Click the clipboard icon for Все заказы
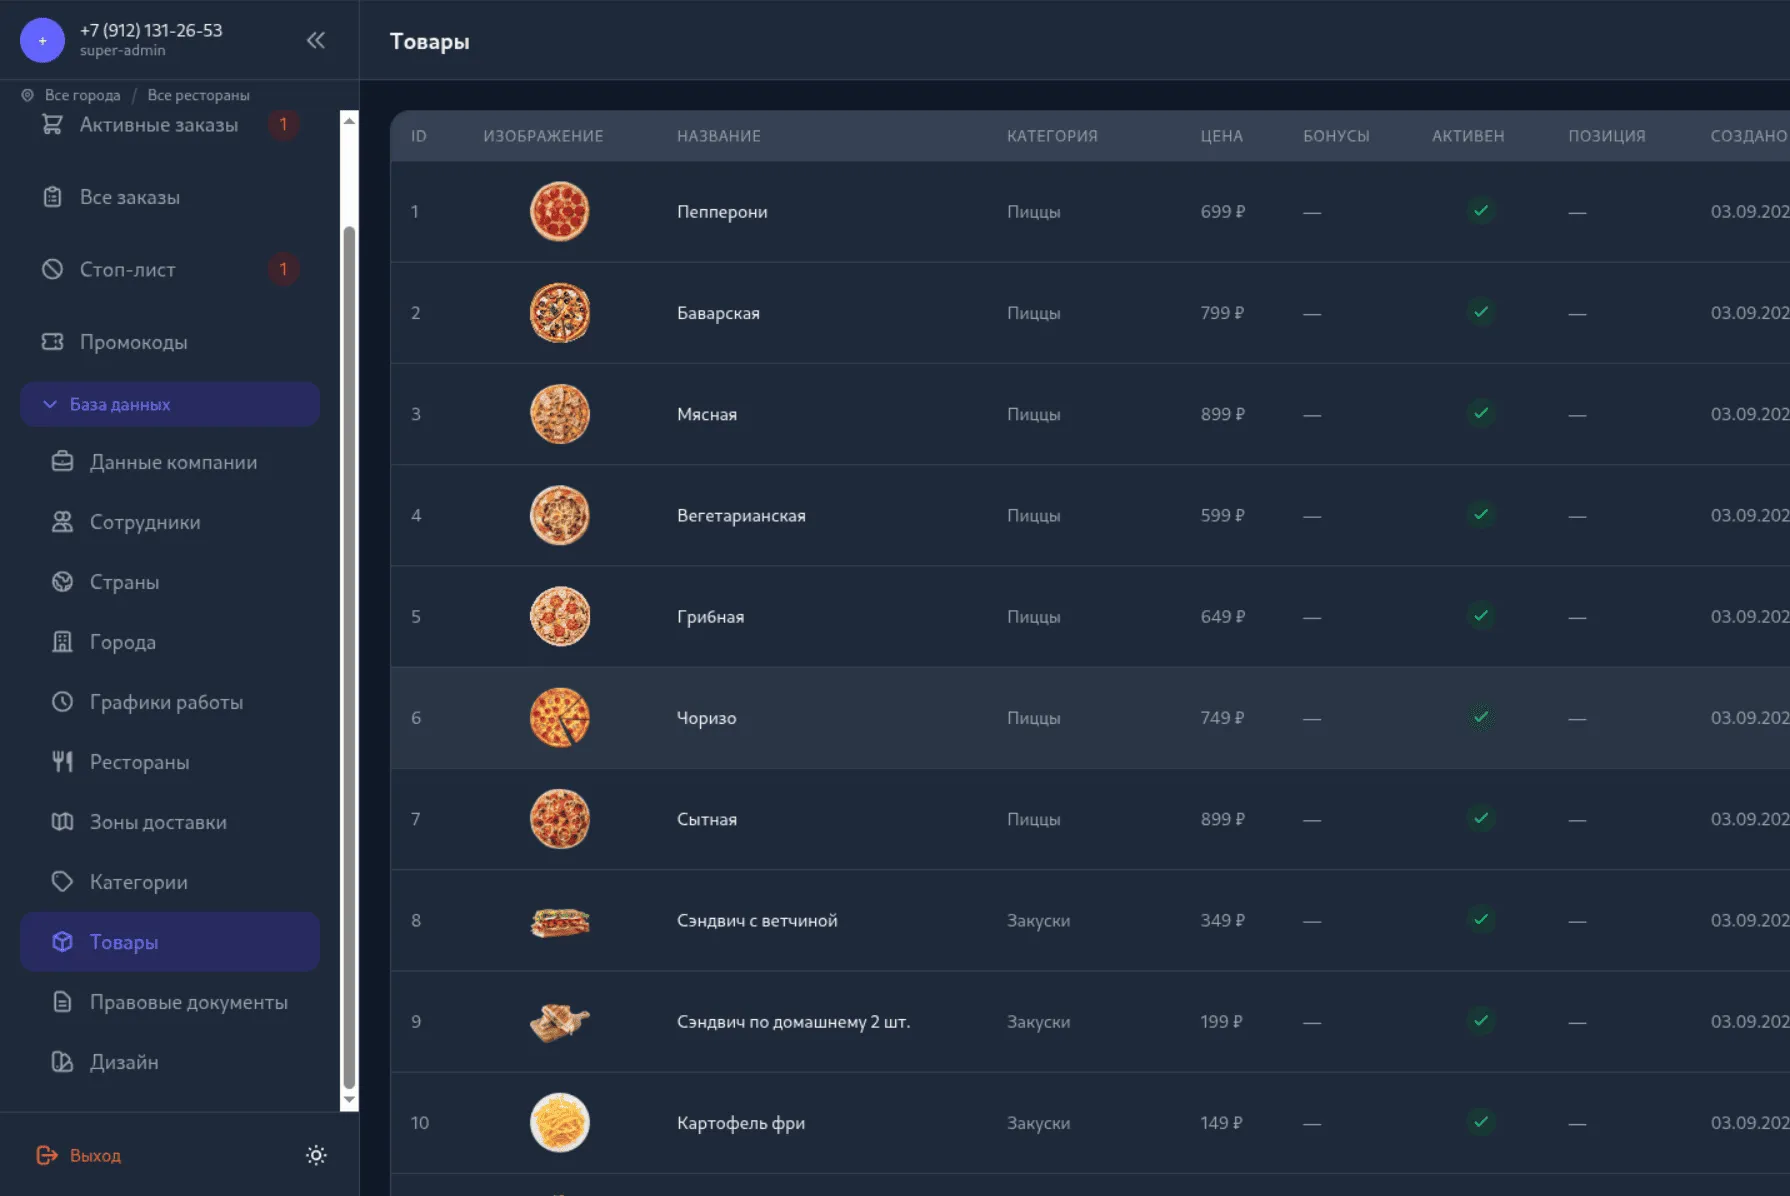Screen dimensions: 1790x1196 pyautogui.click(x=52, y=197)
